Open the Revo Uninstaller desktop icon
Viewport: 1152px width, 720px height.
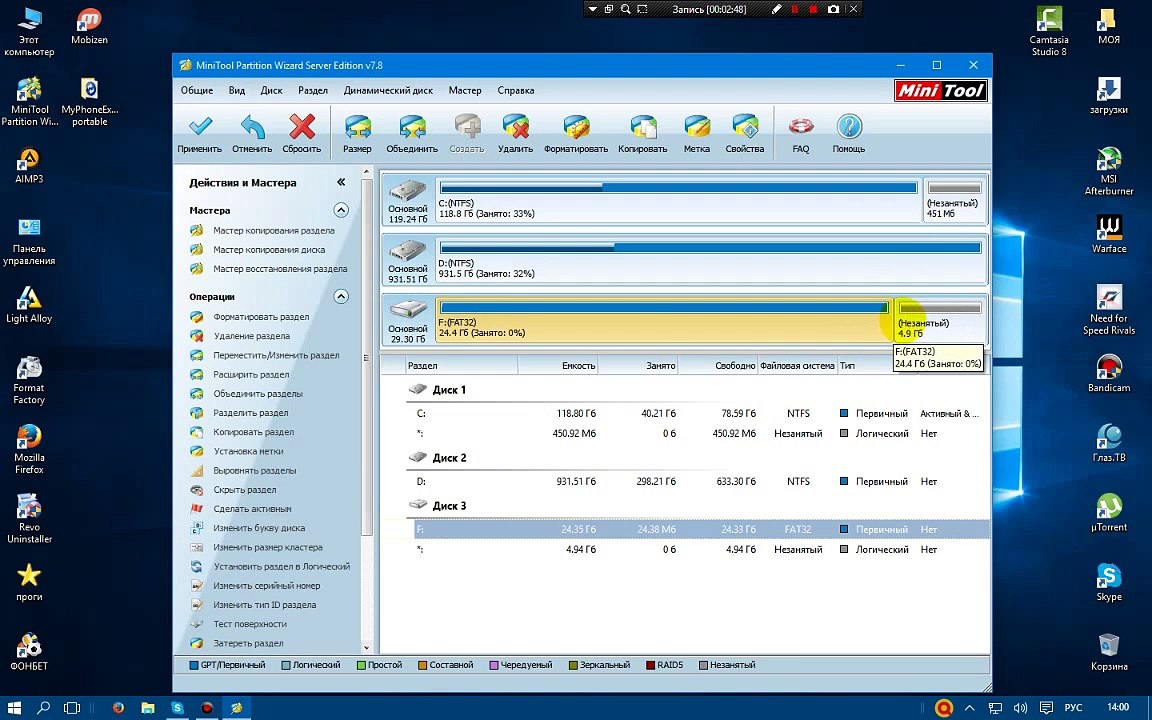pos(29,518)
